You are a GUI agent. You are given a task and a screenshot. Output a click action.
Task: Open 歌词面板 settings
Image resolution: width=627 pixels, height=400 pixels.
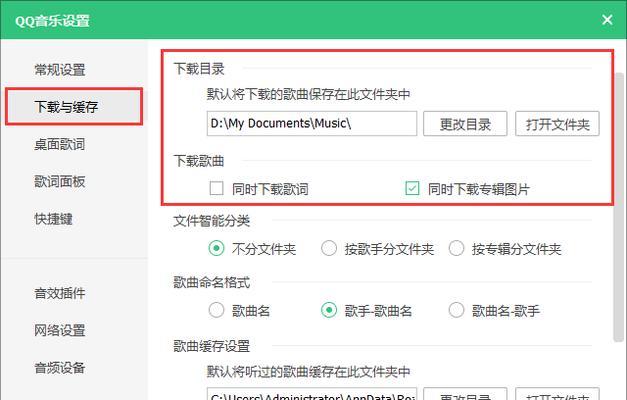(60, 181)
